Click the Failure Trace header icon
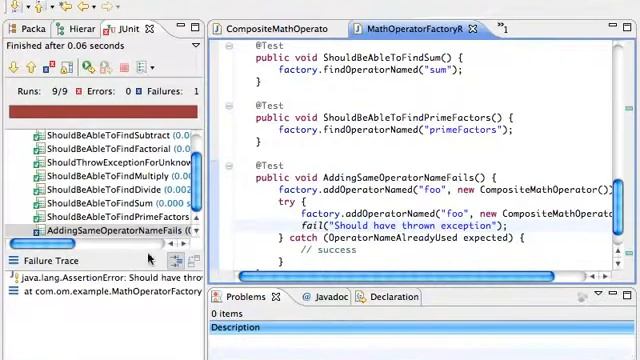The width and height of the screenshot is (640, 360). [13, 260]
